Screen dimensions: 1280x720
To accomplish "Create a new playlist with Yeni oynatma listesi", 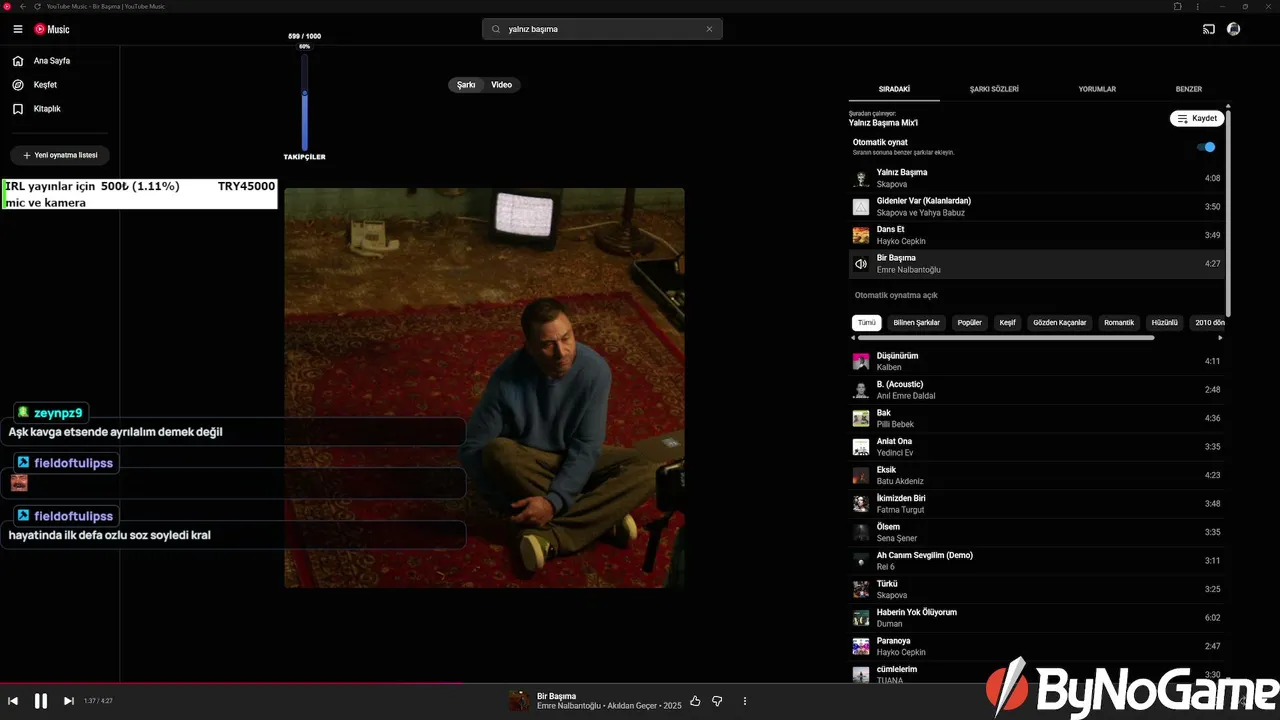I will [x=60, y=155].
